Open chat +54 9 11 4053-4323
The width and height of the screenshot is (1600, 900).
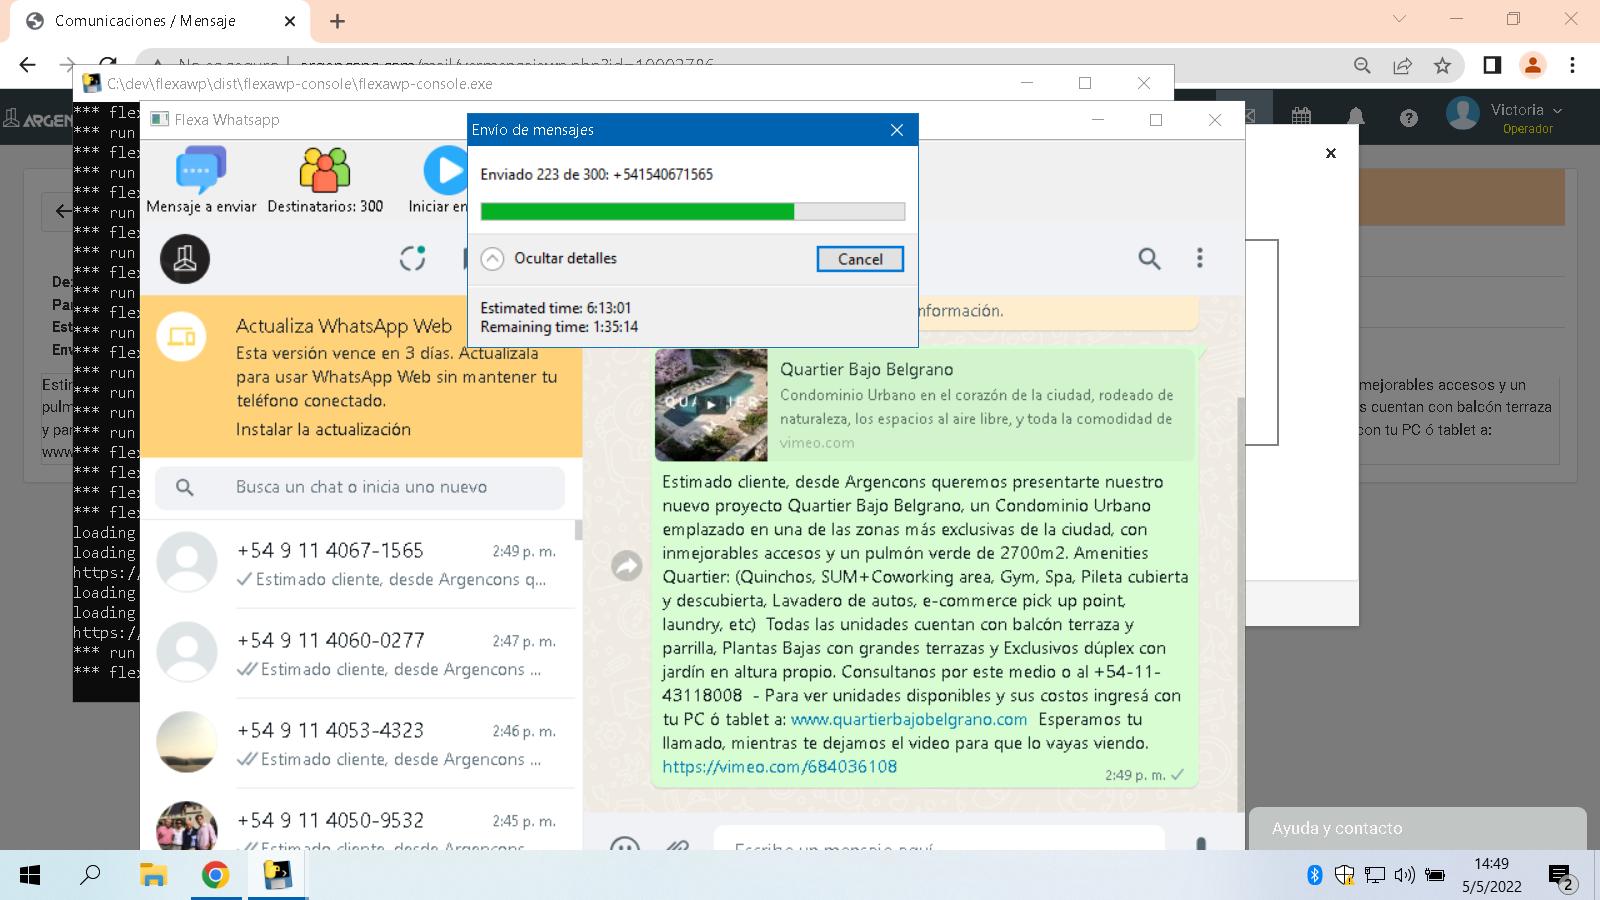click(360, 743)
